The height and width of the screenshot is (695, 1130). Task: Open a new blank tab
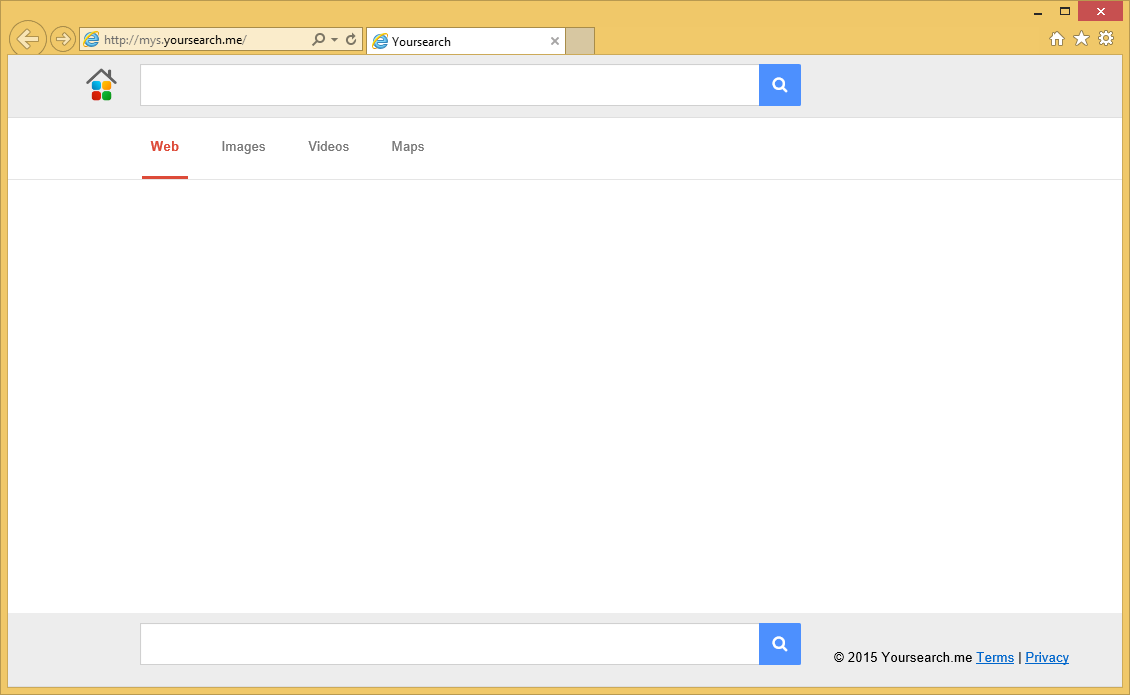580,41
